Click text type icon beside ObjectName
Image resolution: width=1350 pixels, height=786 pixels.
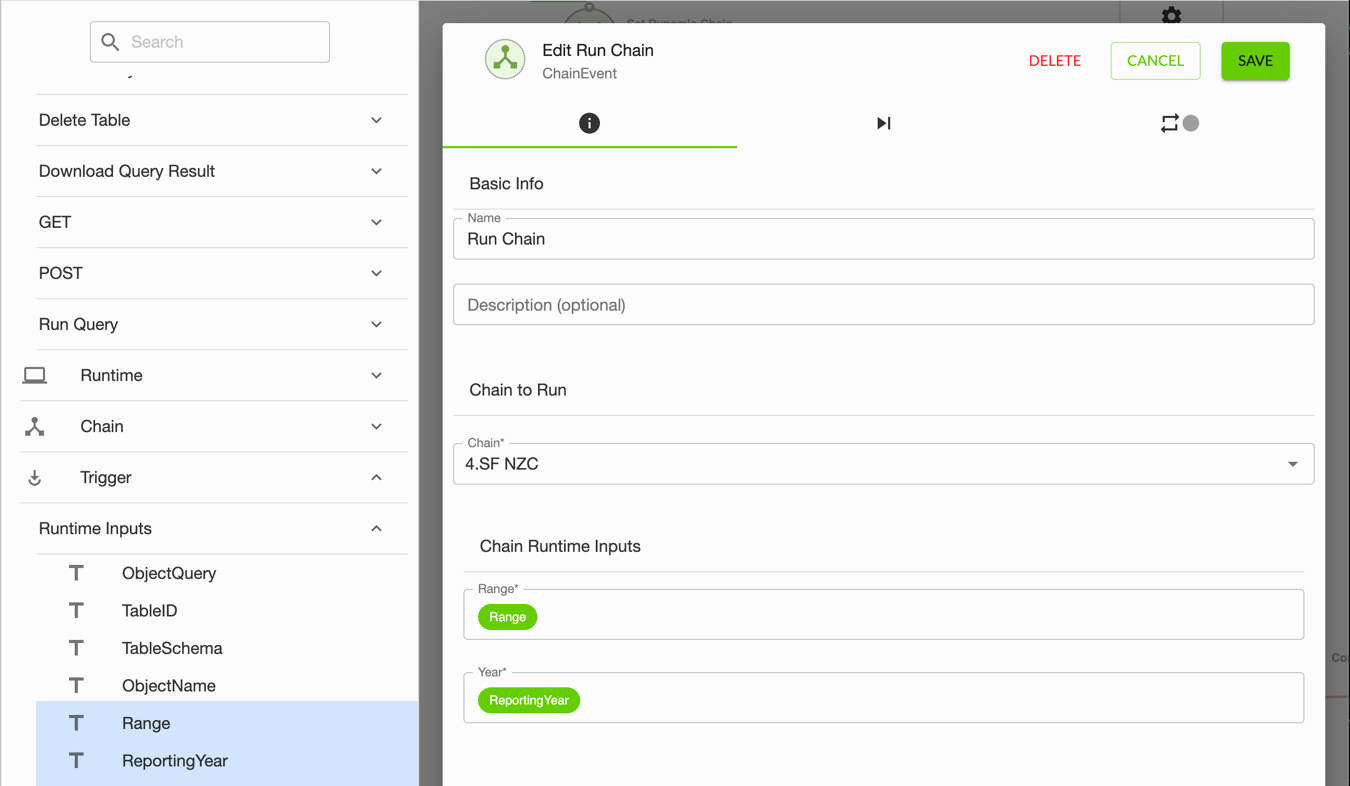[x=76, y=685]
